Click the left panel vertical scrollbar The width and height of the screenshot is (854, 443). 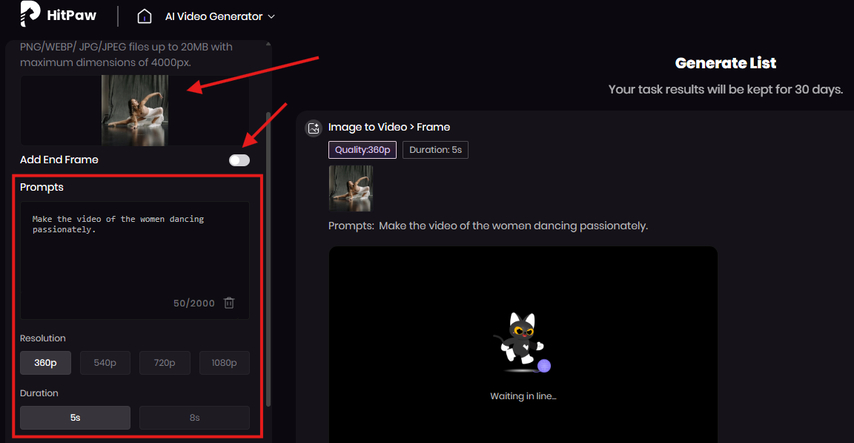coord(267,259)
